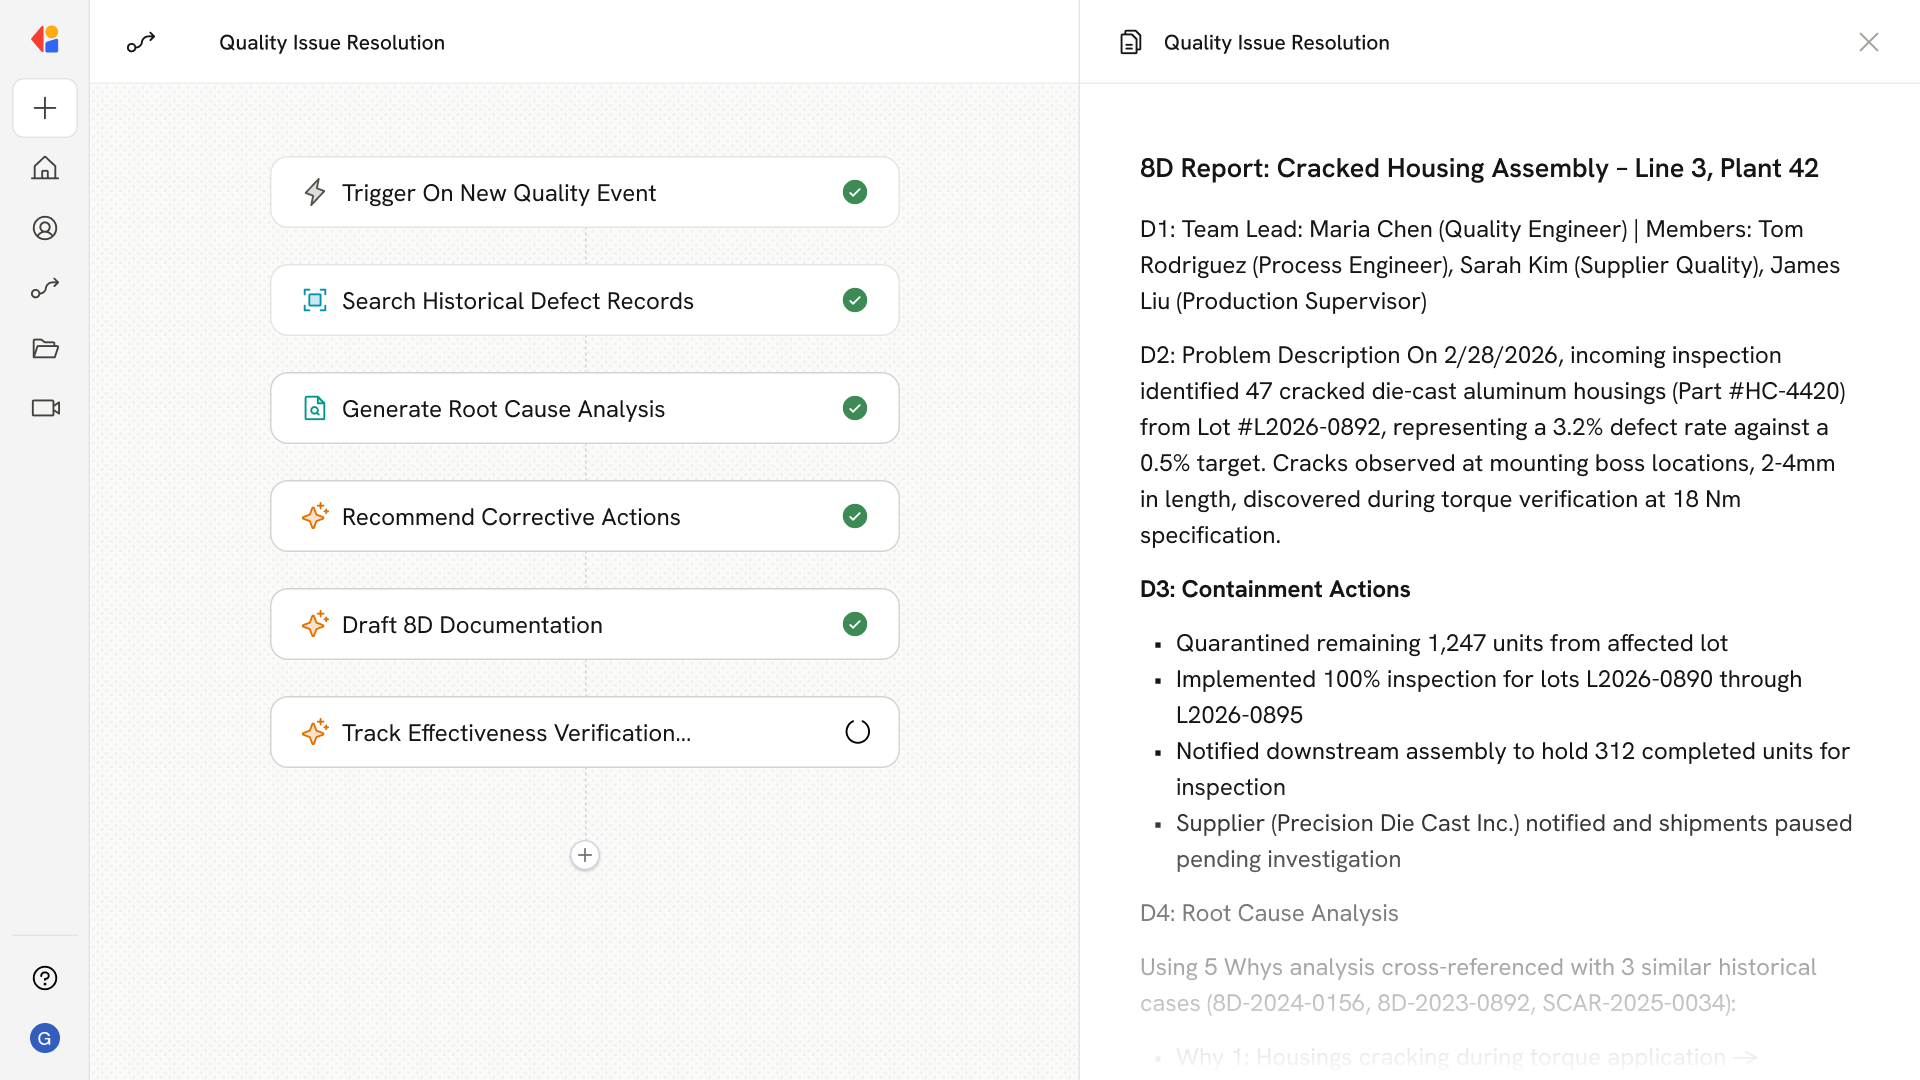Click the video camera icon in the sidebar

click(x=45, y=408)
